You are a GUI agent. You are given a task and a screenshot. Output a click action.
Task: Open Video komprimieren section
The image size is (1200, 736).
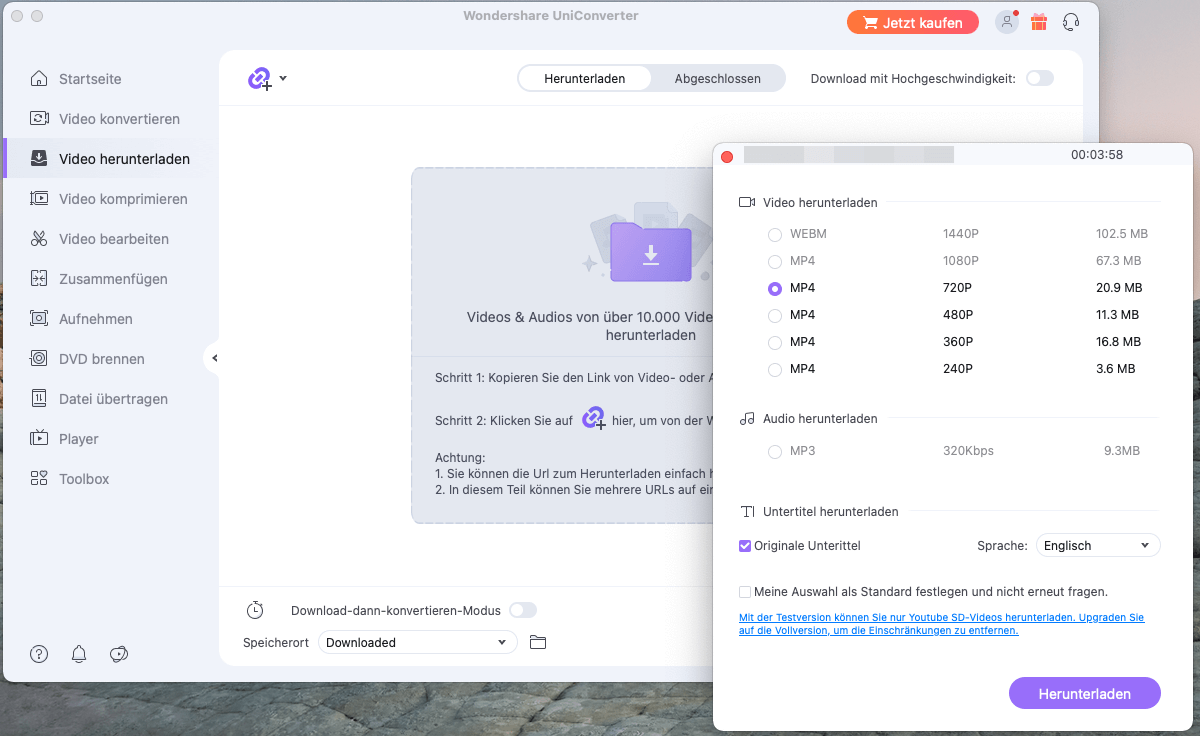tap(123, 199)
